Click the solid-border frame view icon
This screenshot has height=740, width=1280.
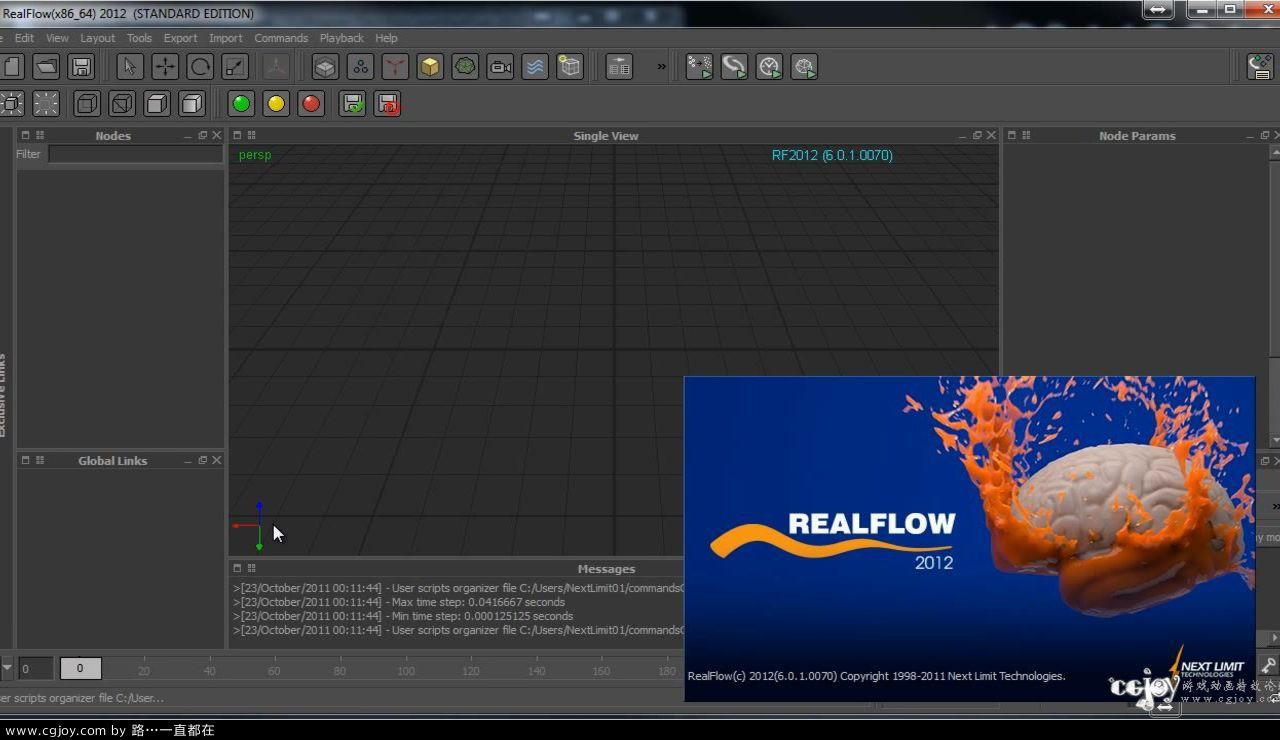pyautogui.click(x=11, y=103)
